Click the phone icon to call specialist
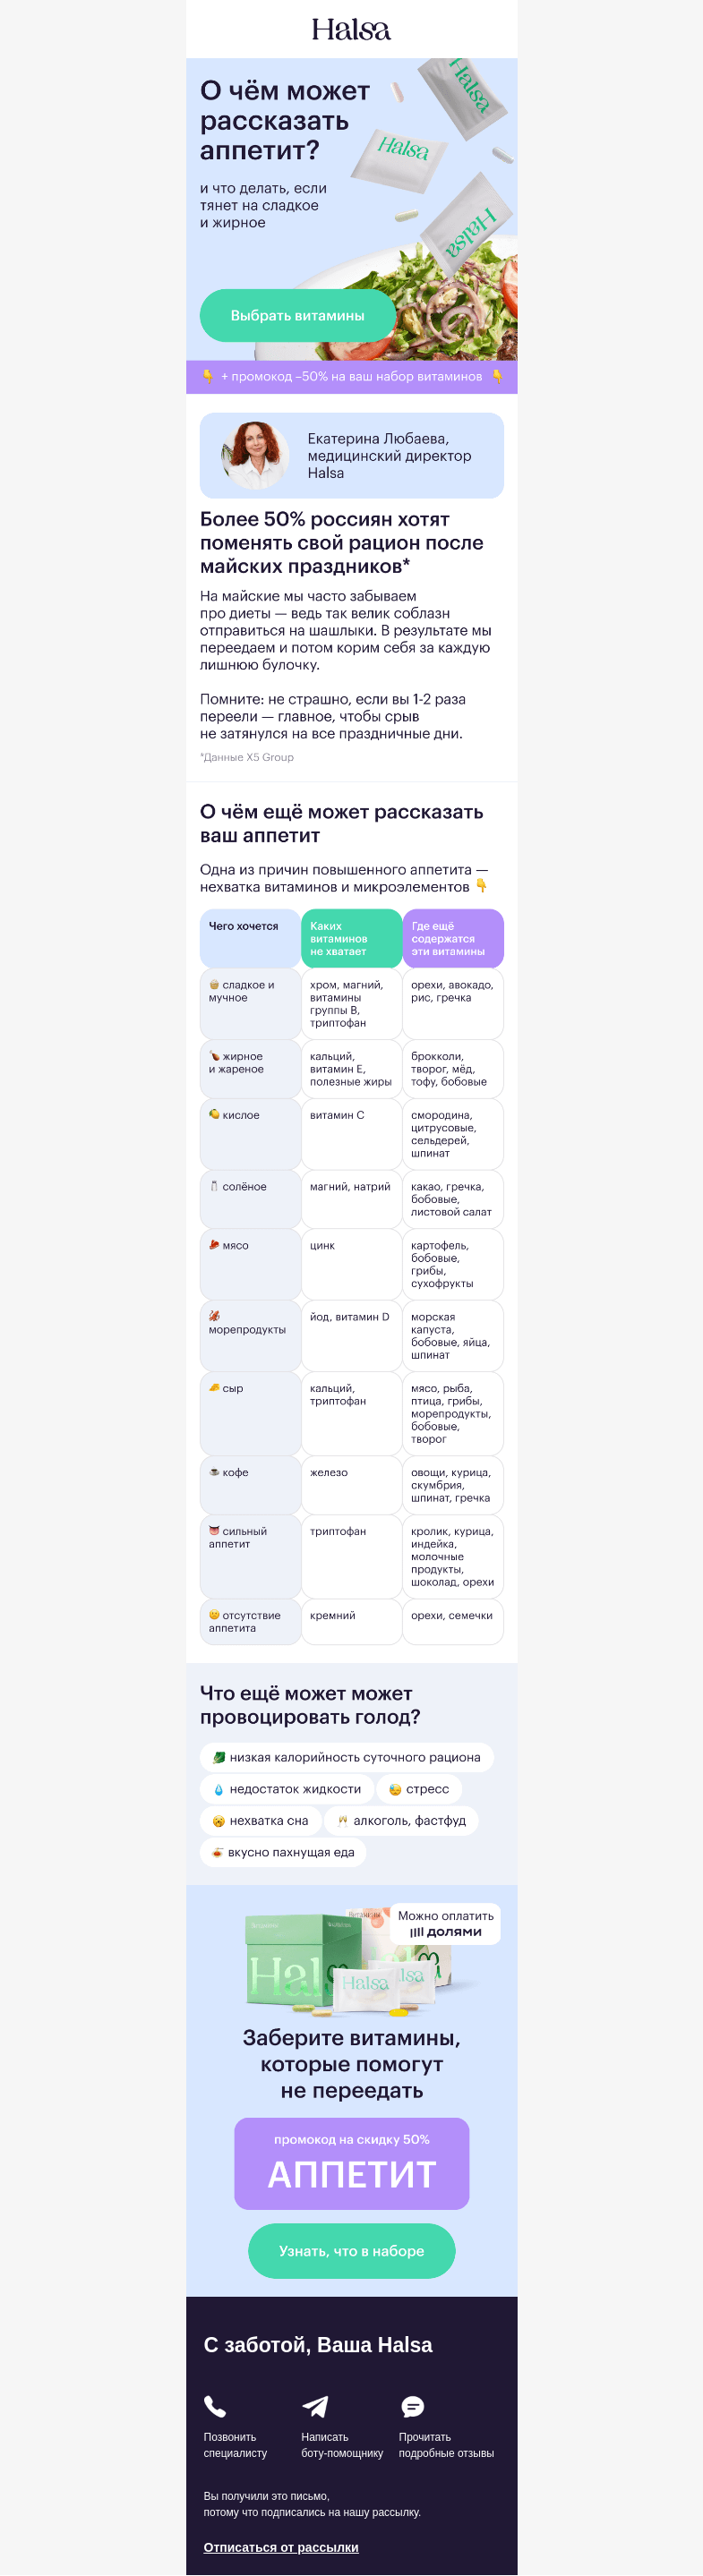The height and width of the screenshot is (2576, 703). 215,2406
